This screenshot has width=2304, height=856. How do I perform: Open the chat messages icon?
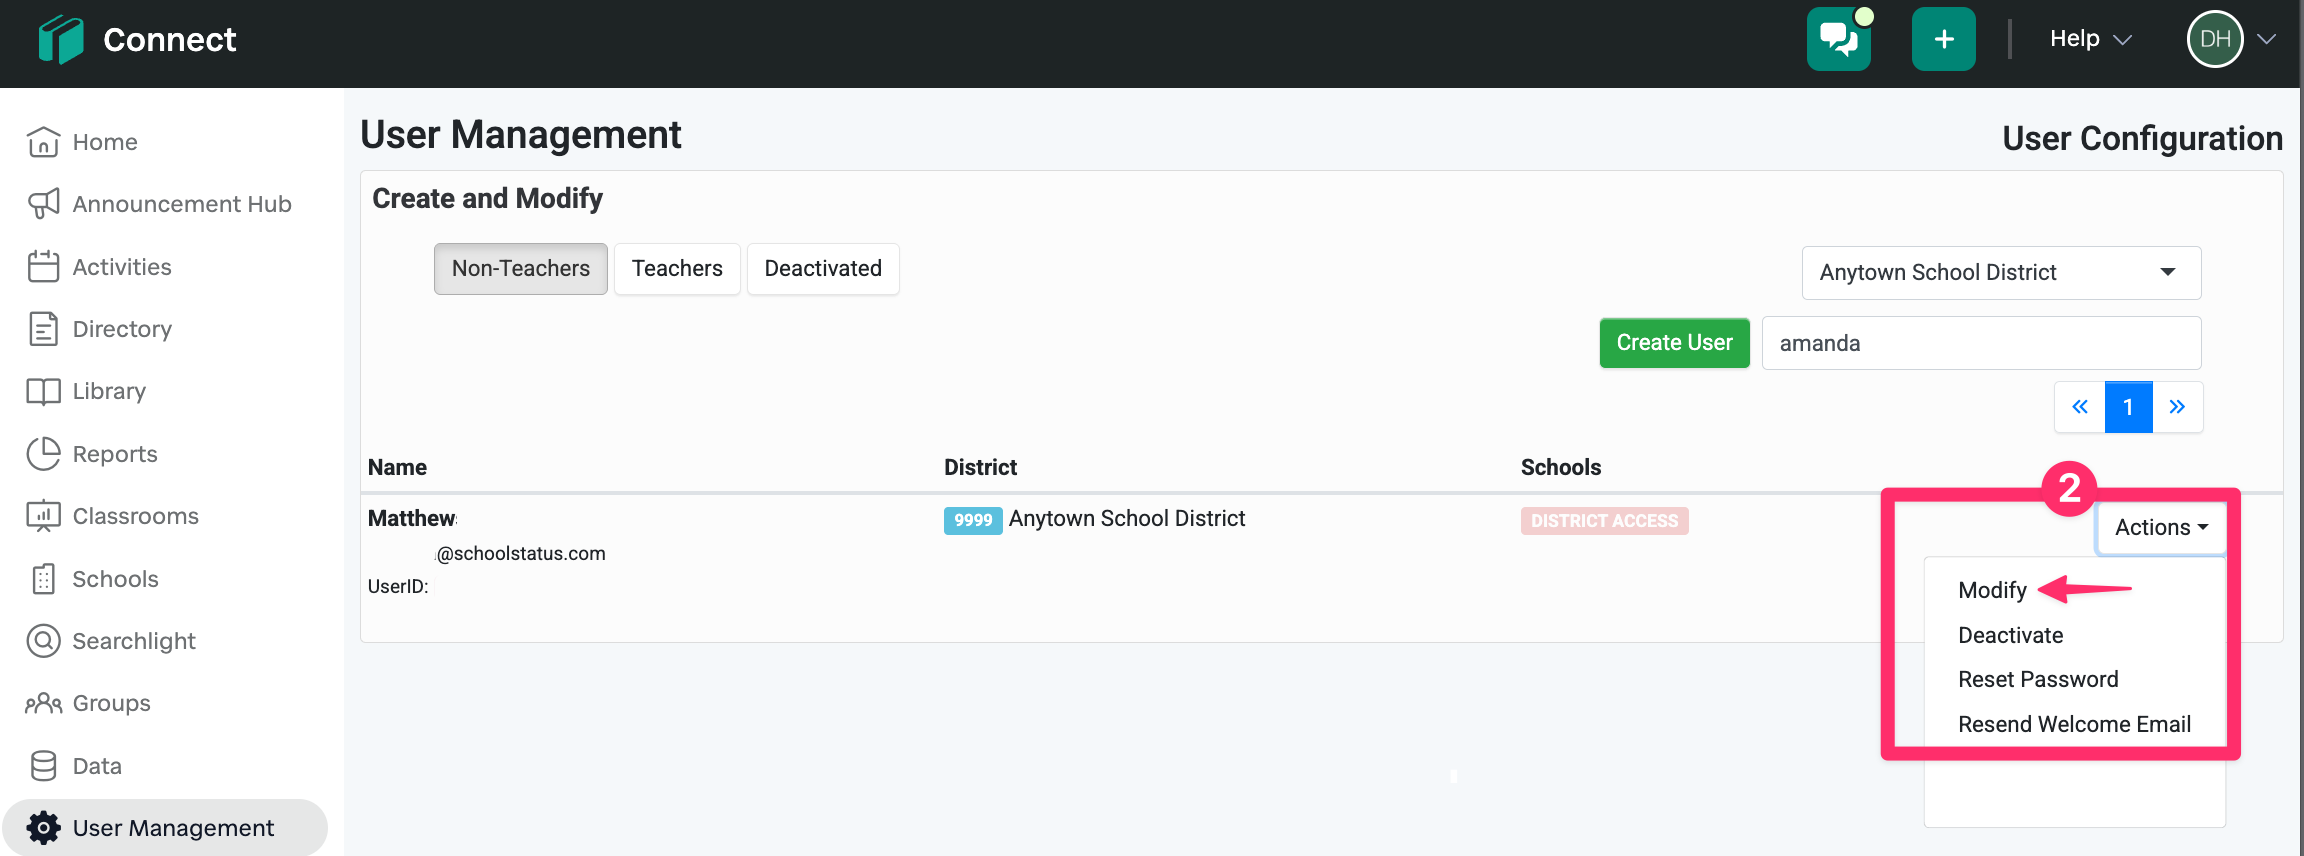[1838, 40]
